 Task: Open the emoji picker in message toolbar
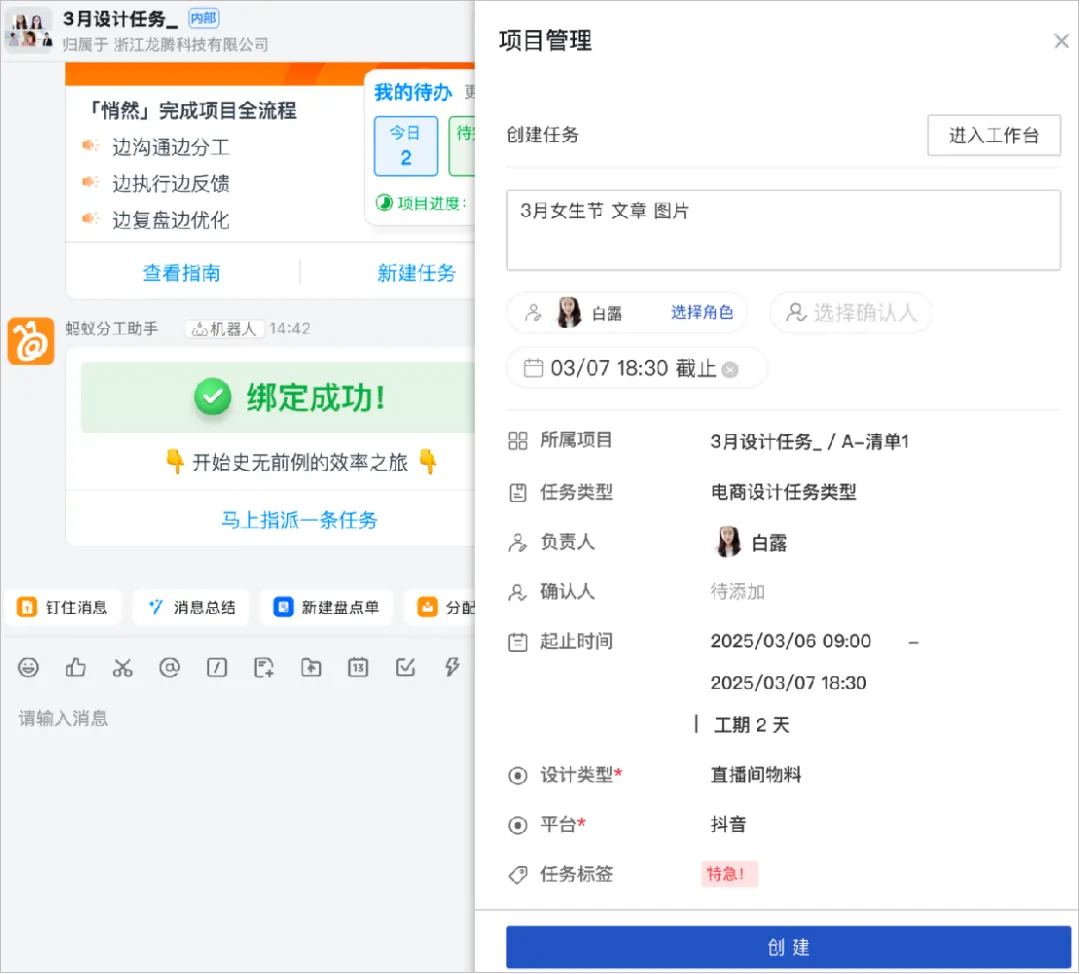pos(28,667)
